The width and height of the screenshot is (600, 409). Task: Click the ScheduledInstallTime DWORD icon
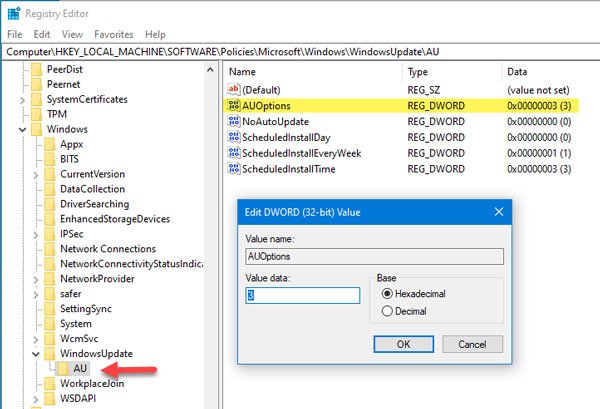point(233,169)
